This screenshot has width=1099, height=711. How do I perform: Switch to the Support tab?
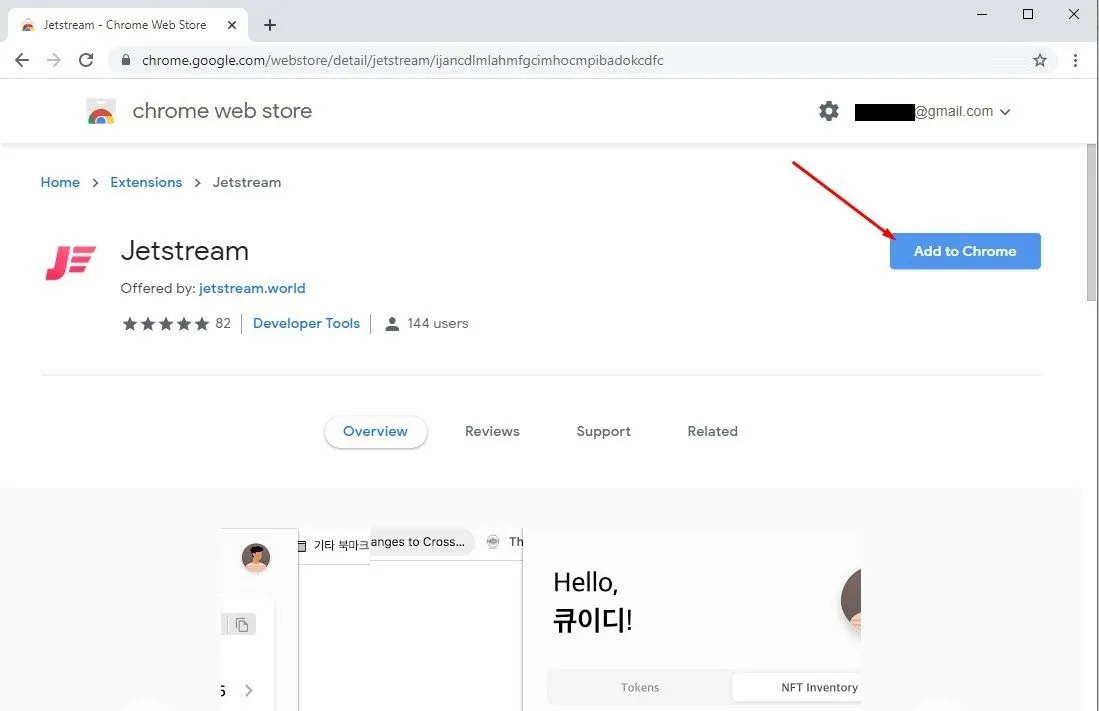click(603, 432)
